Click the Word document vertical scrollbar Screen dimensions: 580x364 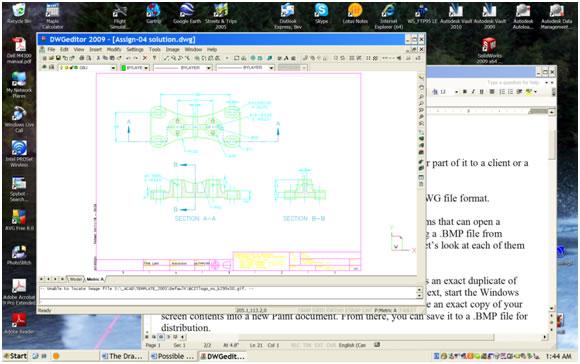click(552, 211)
